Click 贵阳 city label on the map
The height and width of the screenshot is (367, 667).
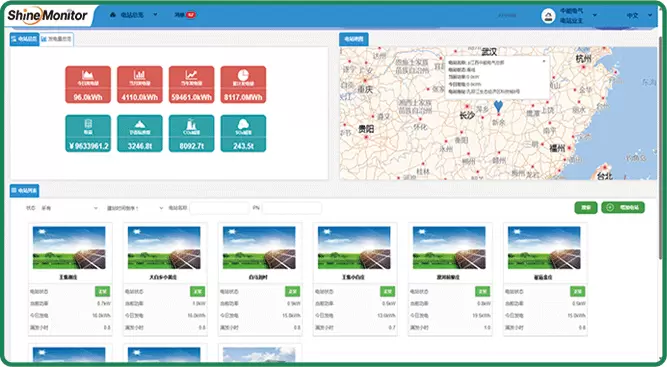click(x=366, y=129)
